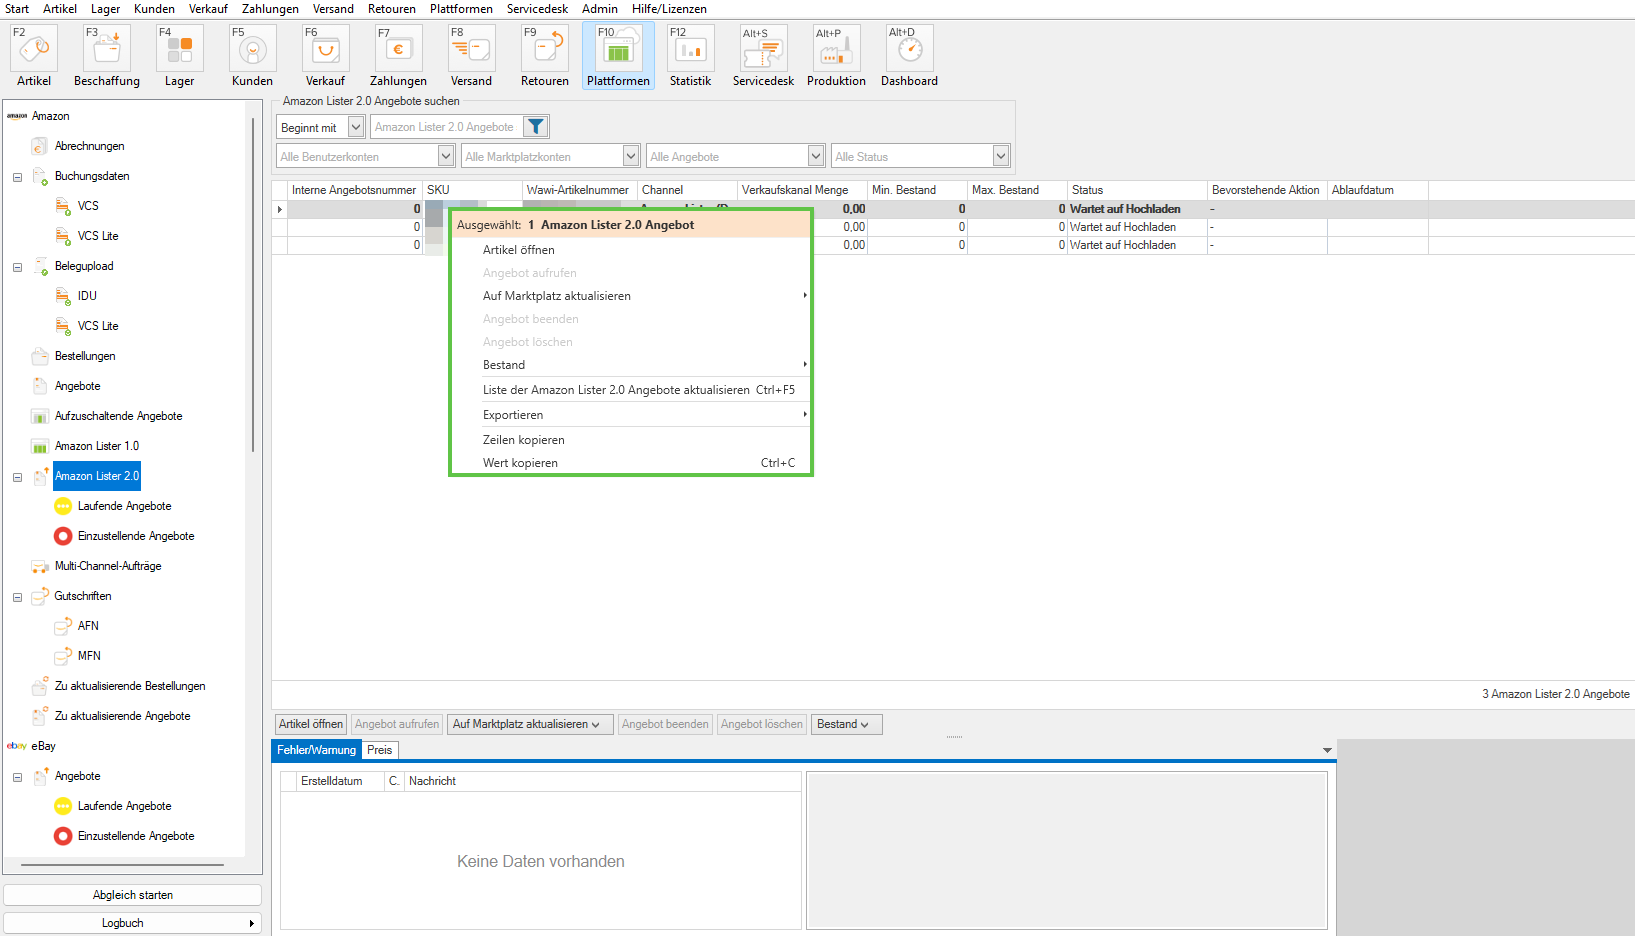Open the Alle Status dropdown

(x=1000, y=156)
